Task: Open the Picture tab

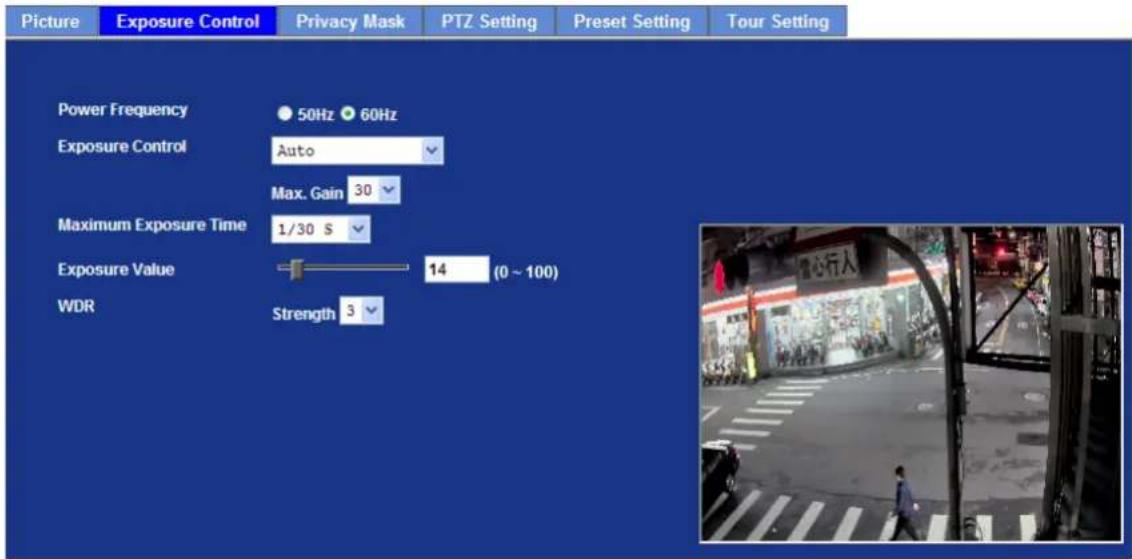Action: (x=51, y=21)
